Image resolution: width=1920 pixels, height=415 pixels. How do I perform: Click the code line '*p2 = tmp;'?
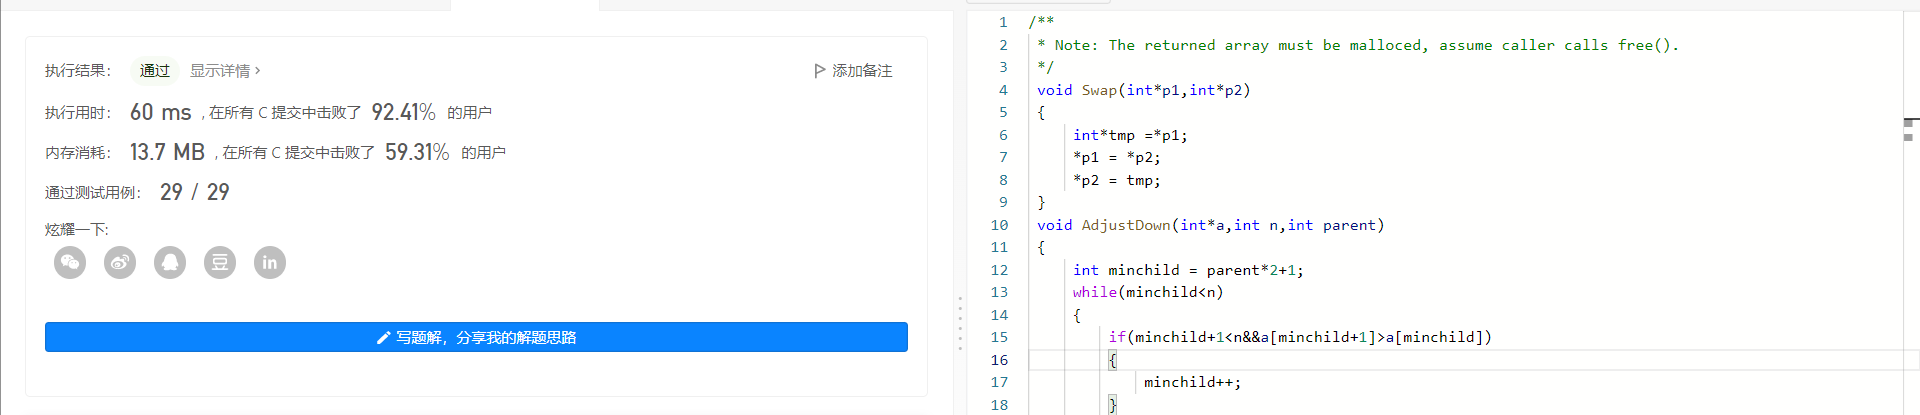tap(1117, 180)
